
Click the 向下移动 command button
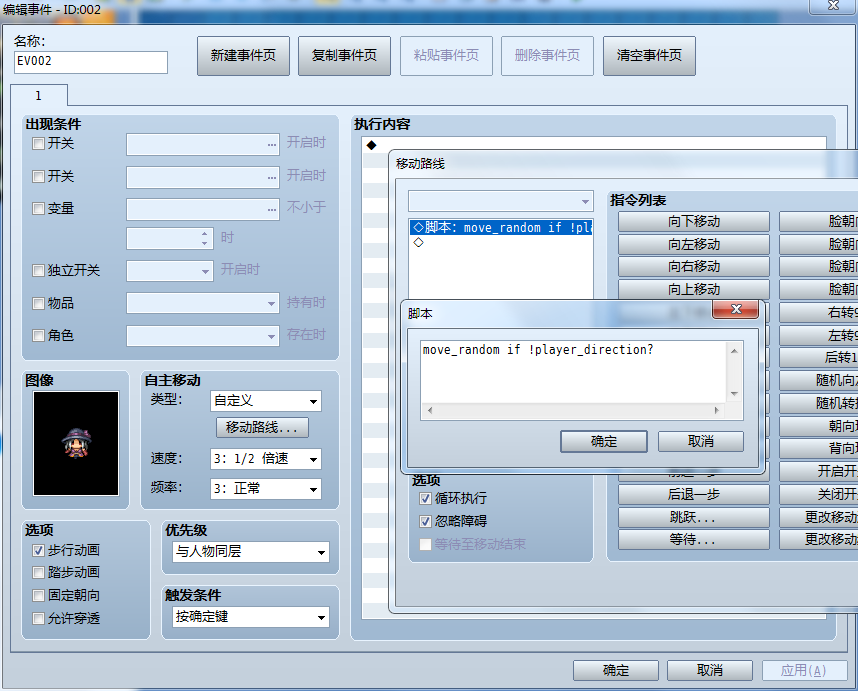[694, 222]
